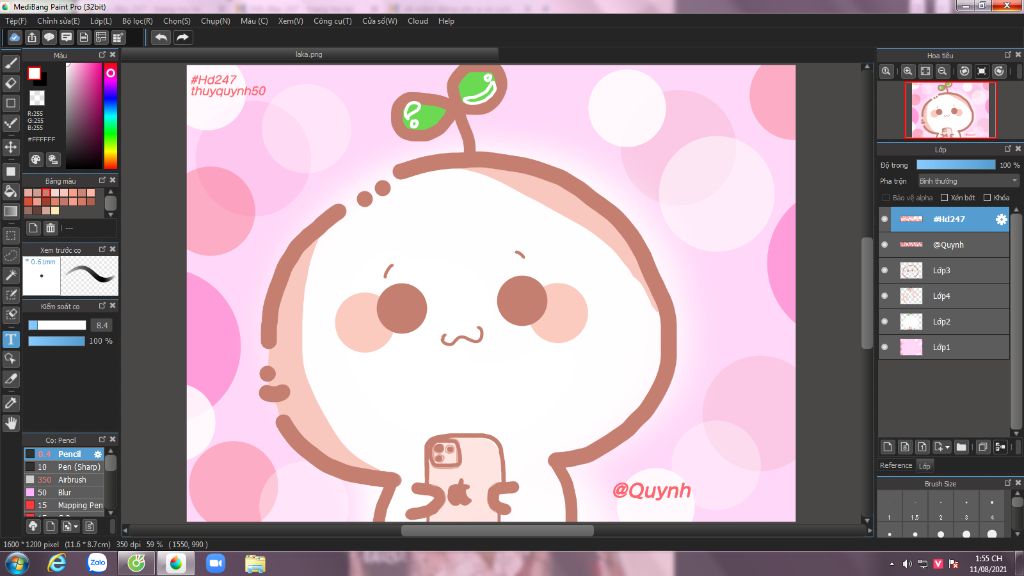Delete palette color with the trash icon
The width and height of the screenshot is (1024, 576).
(50, 228)
